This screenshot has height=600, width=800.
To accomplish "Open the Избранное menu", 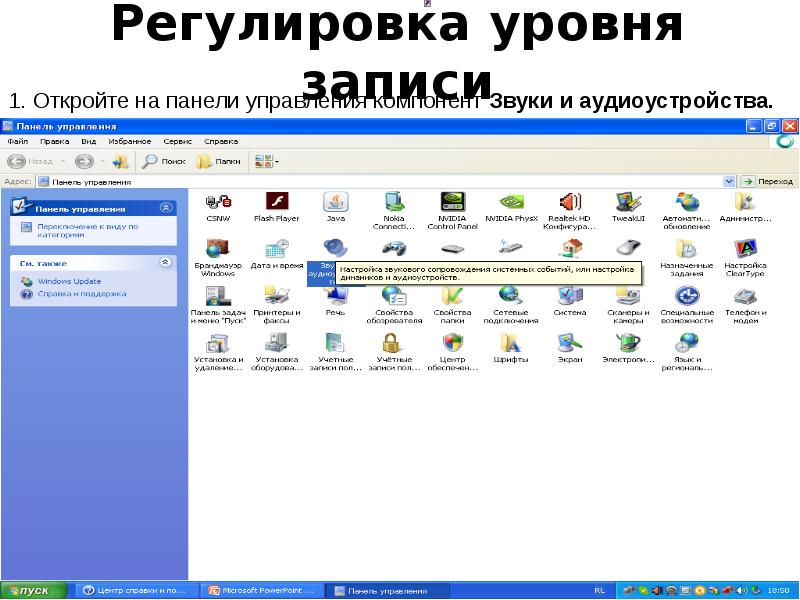I will 130,141.
